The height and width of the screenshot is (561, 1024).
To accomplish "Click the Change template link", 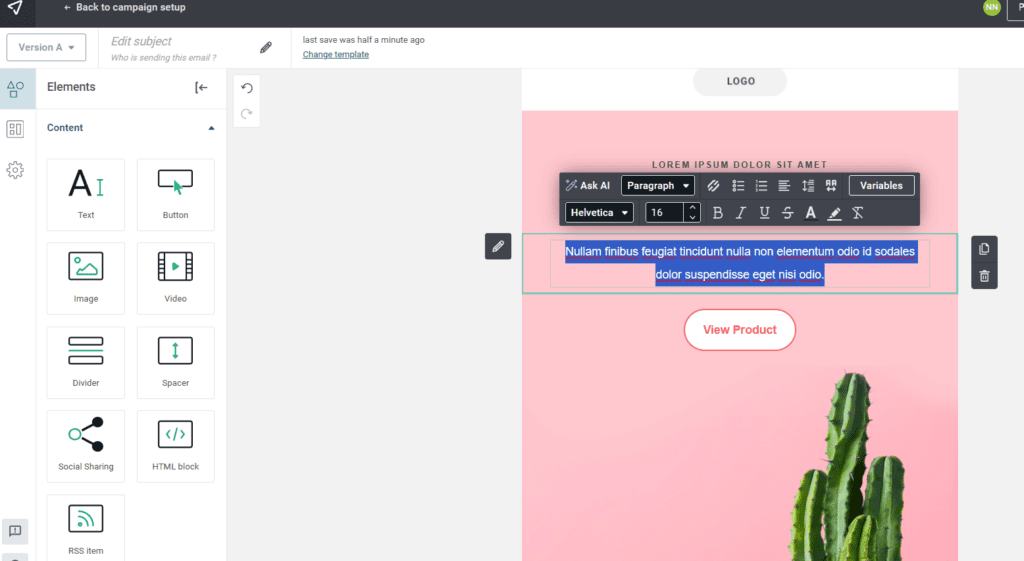I will point(336,55).
